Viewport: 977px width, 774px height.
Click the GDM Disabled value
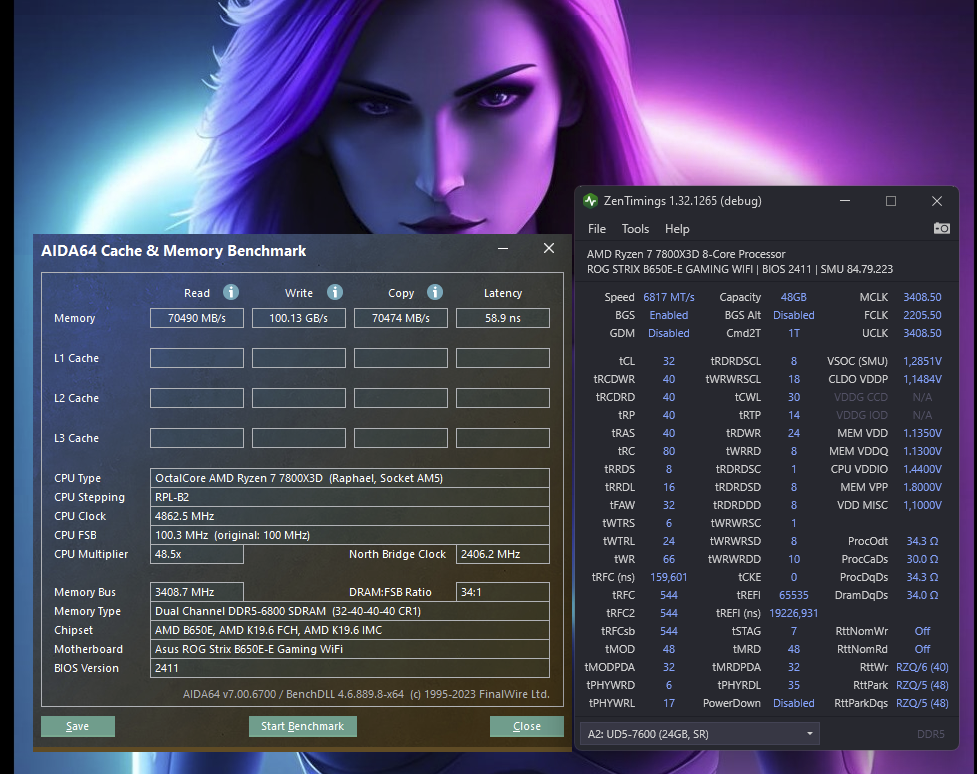click(x=669, y=333)
